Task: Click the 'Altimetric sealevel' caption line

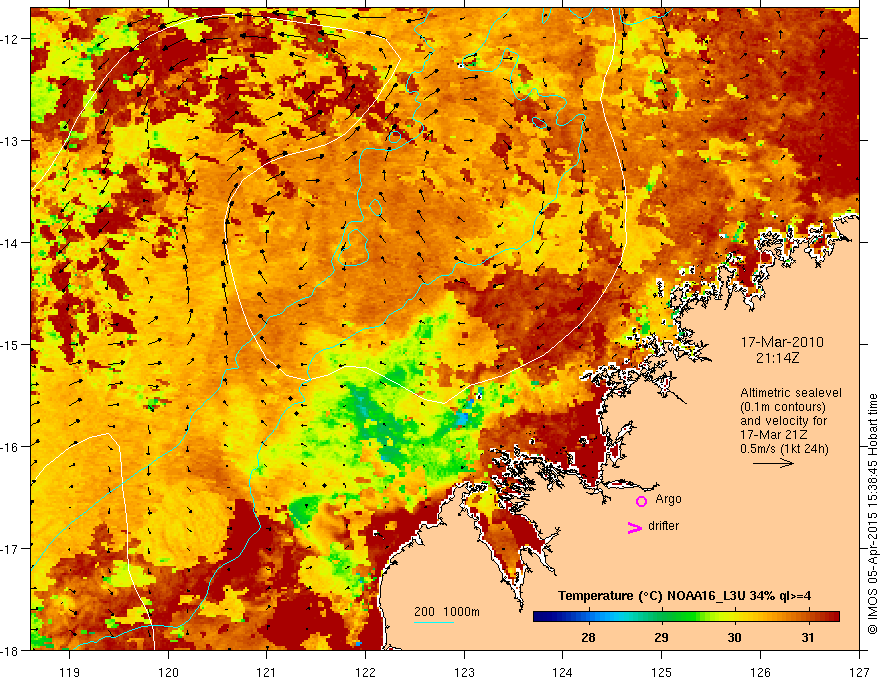Action: point(791,393)
